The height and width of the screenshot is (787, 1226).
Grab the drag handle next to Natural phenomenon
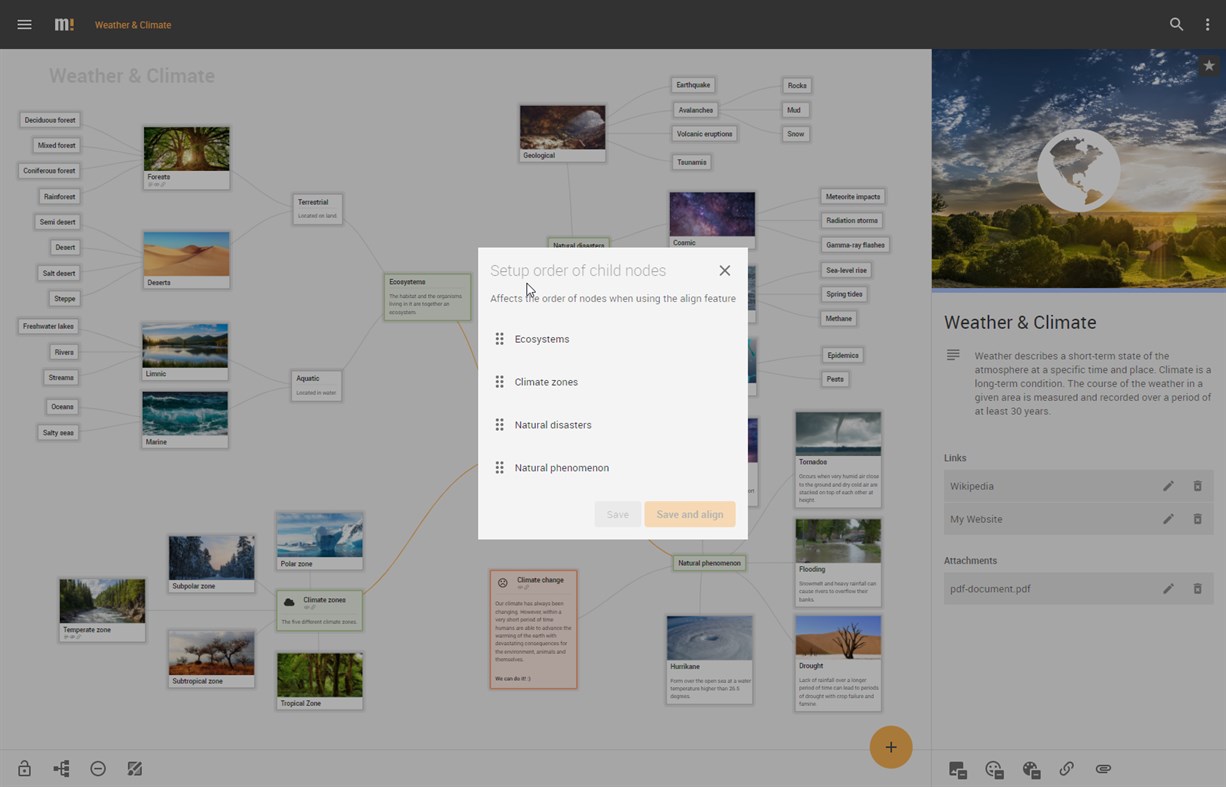point(500,467)
